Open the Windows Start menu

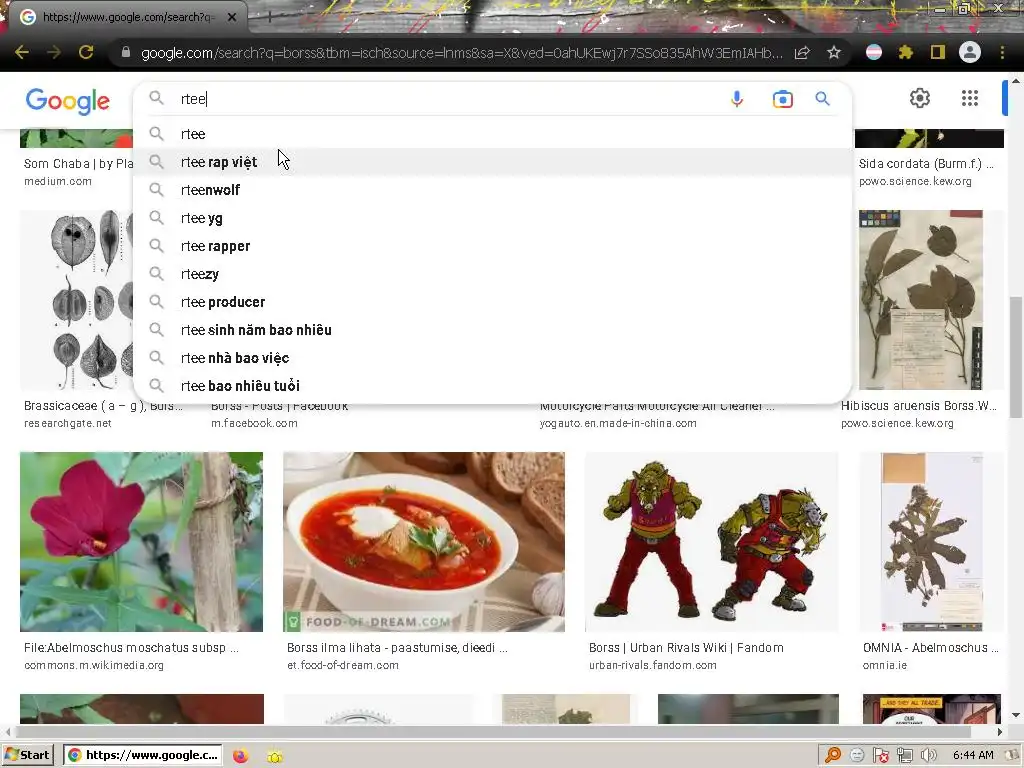27,755
